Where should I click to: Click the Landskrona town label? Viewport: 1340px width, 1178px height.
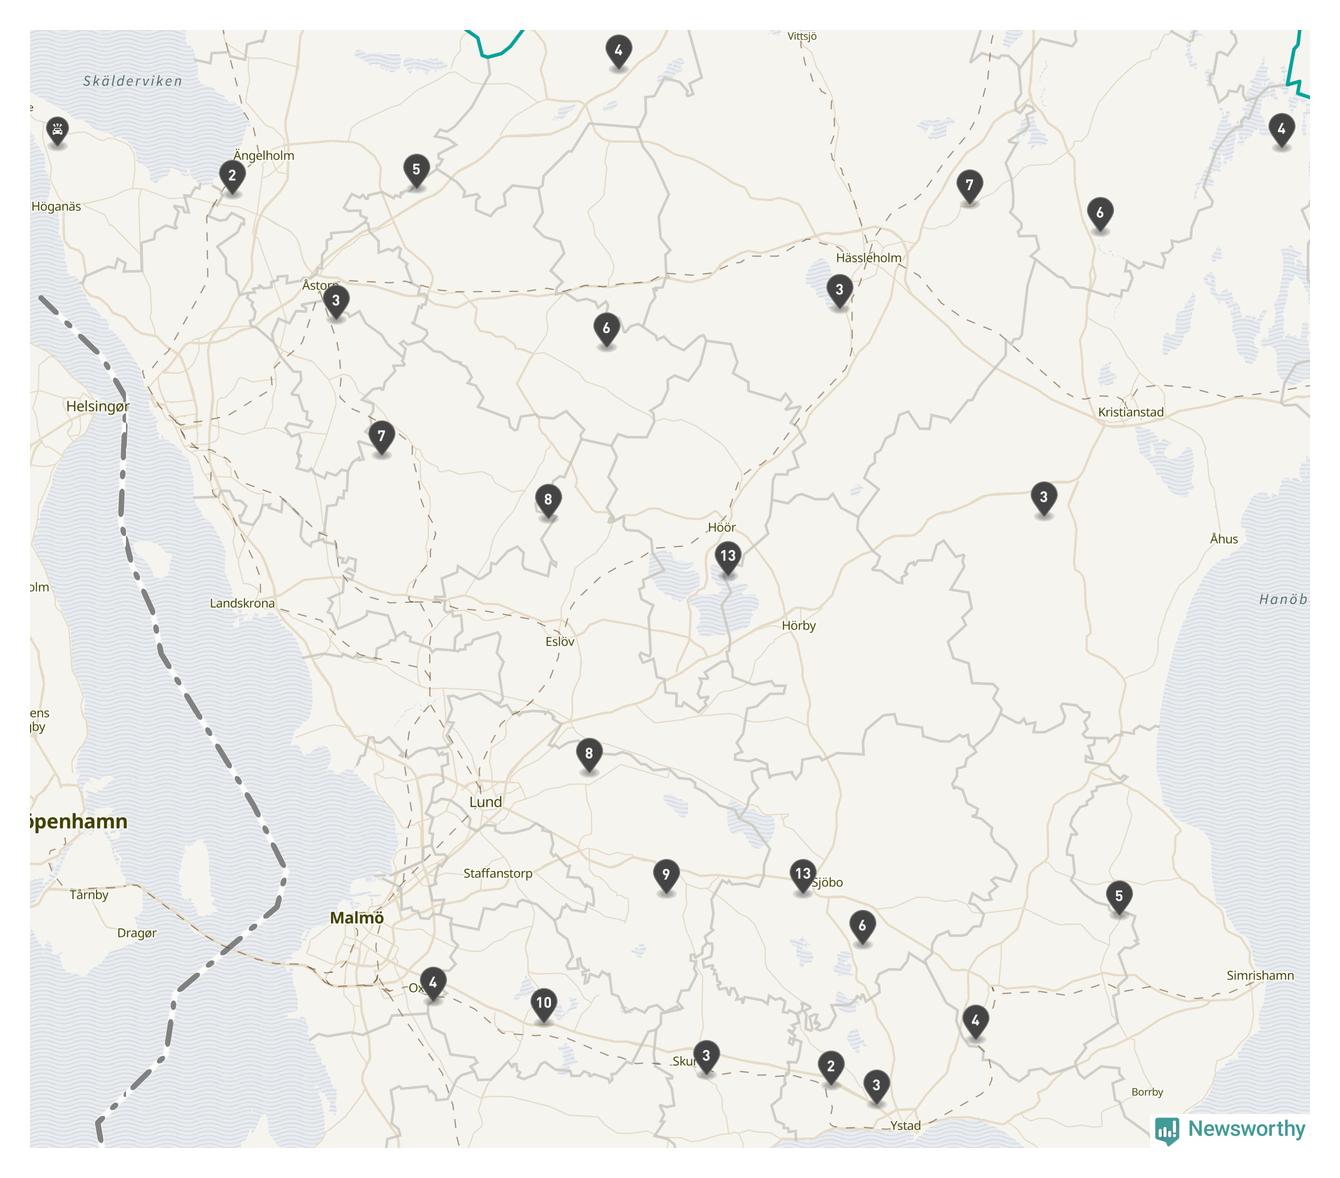pos(242,603)
